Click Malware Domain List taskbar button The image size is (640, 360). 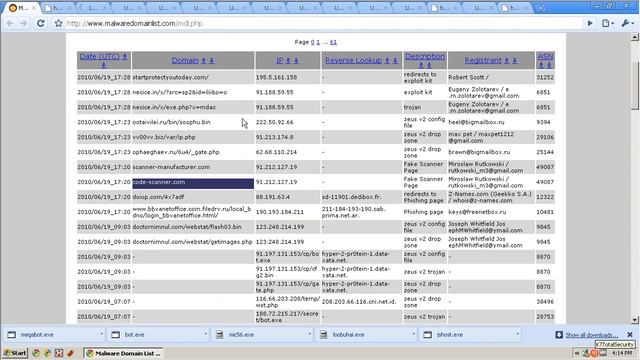click(124, 353)
